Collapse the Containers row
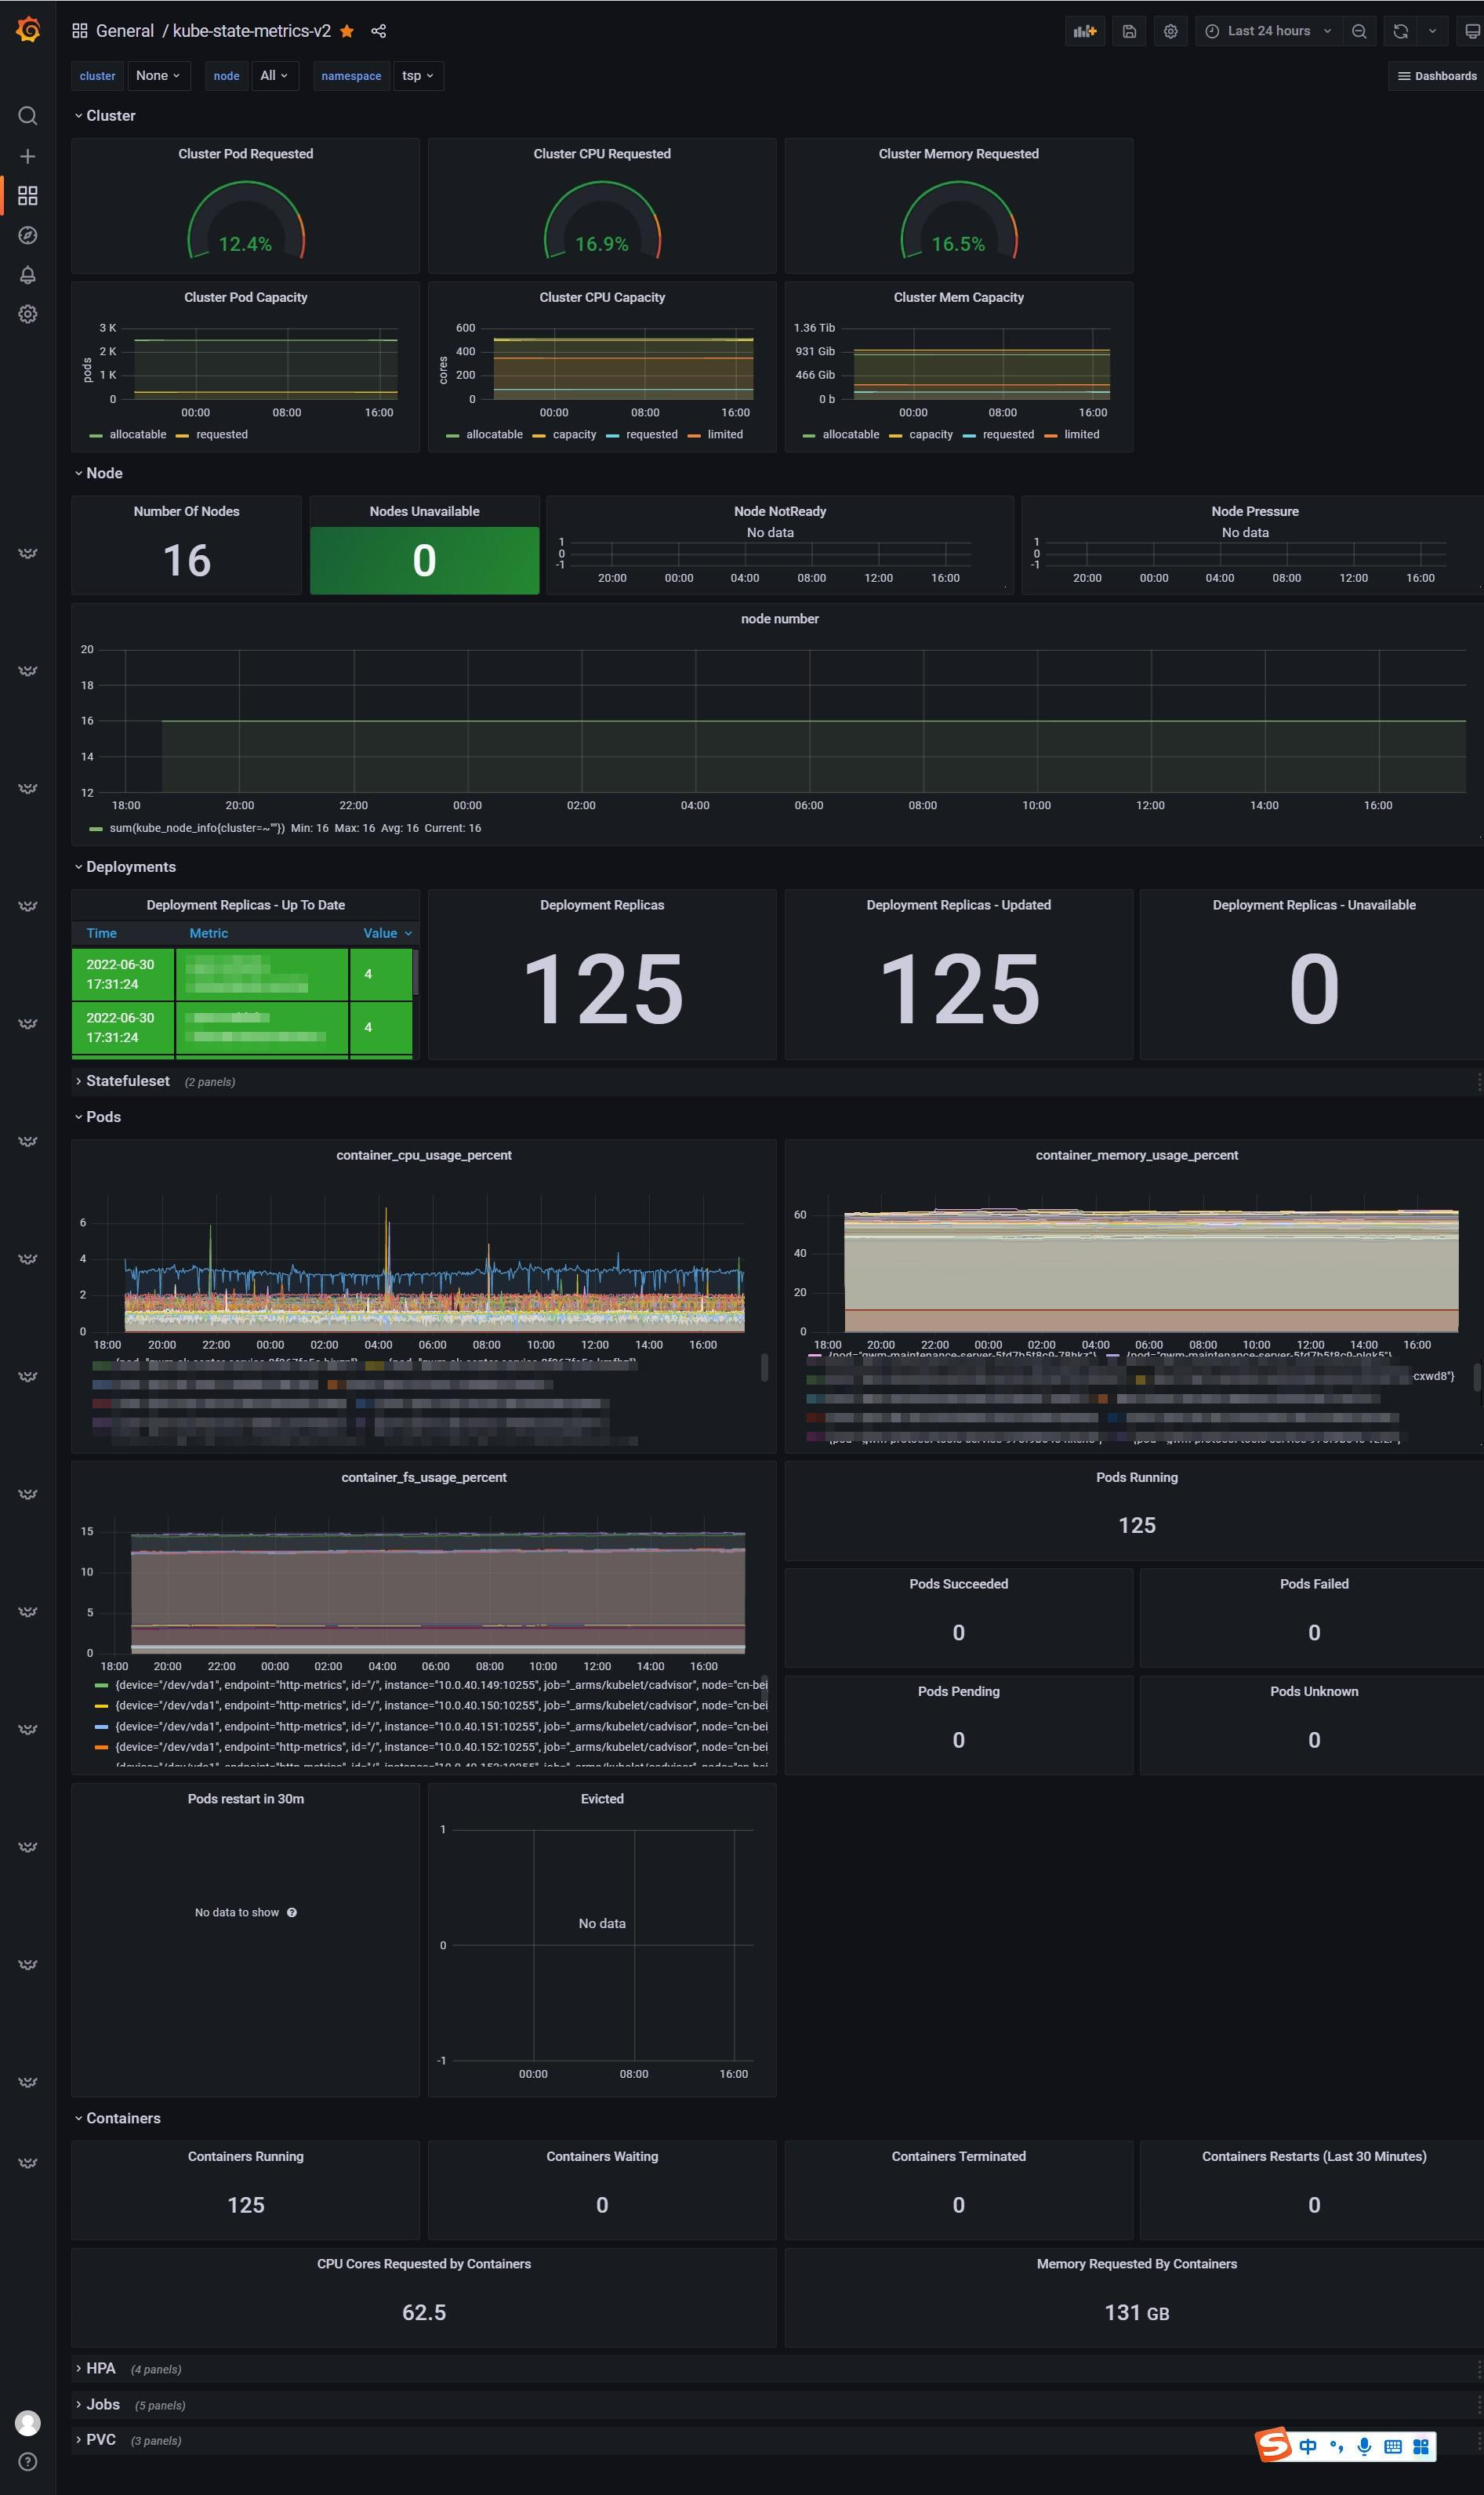 pyautogui.click(x=117, y=2118)
